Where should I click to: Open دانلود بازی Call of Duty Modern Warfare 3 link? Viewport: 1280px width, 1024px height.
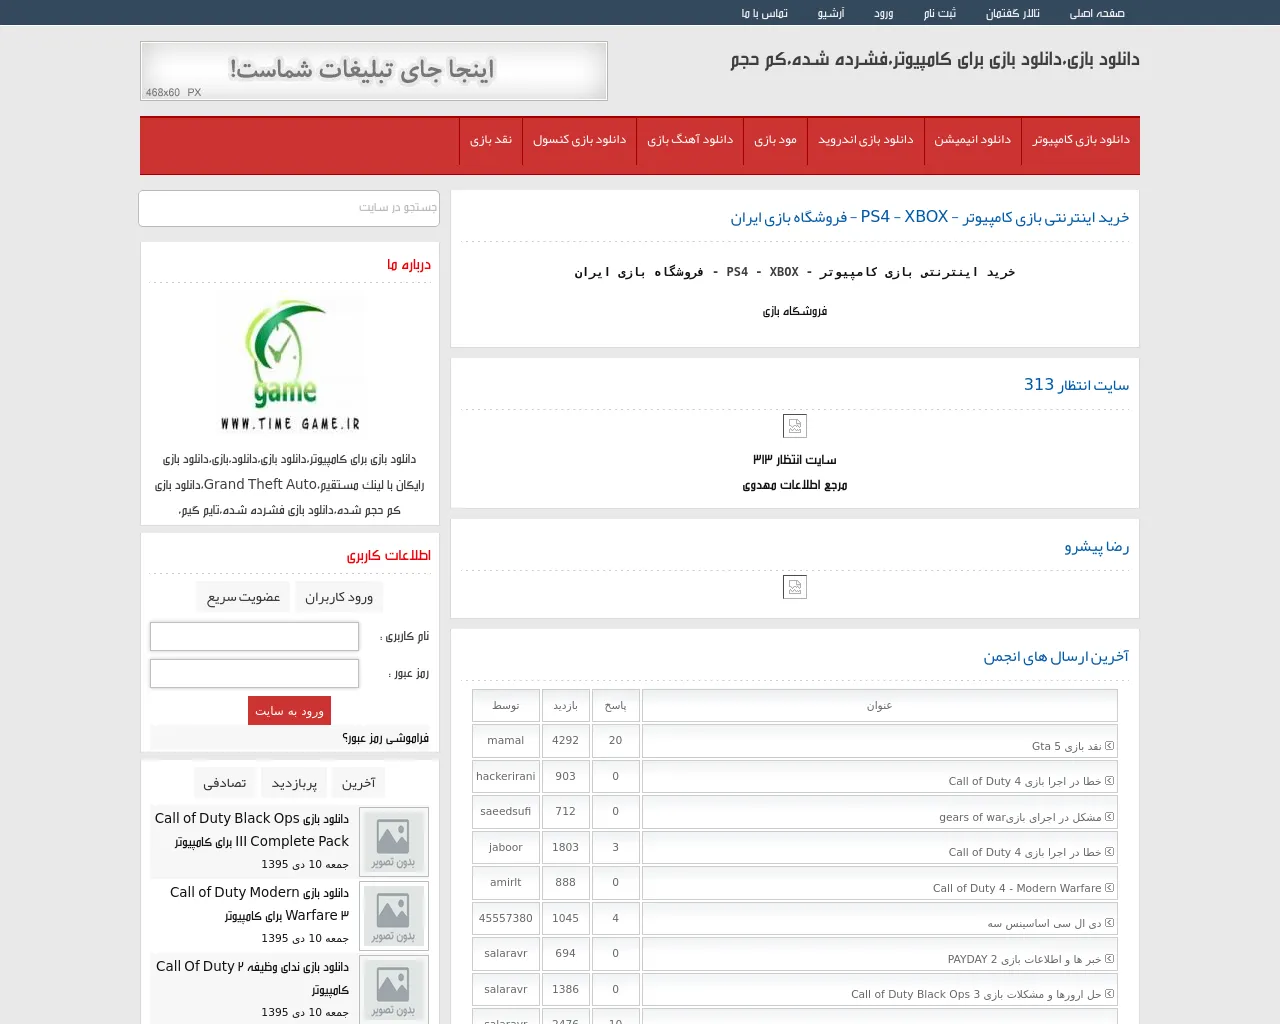coord(259,903)
